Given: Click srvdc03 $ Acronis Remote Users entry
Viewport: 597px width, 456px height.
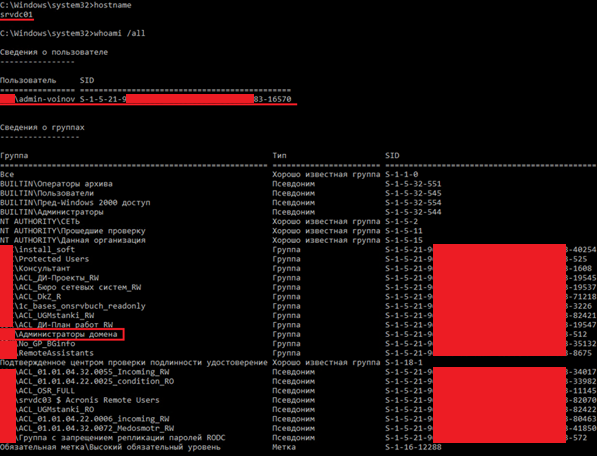Looking at the screenshot, I should (x=88, y=400).
